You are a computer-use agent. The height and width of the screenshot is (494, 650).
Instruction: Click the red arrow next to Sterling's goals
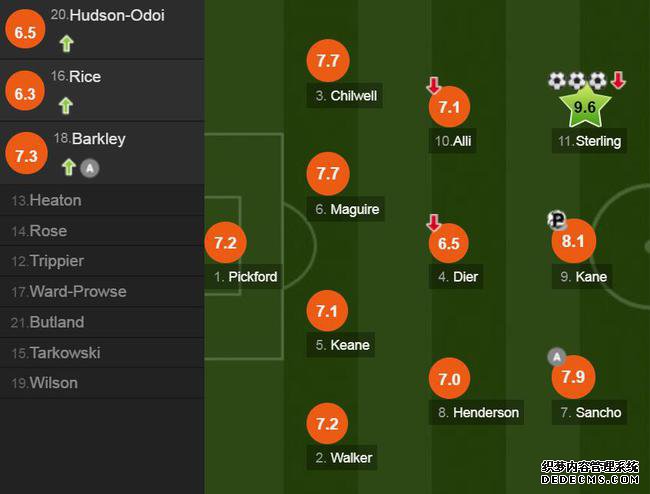tap(618, 80)
